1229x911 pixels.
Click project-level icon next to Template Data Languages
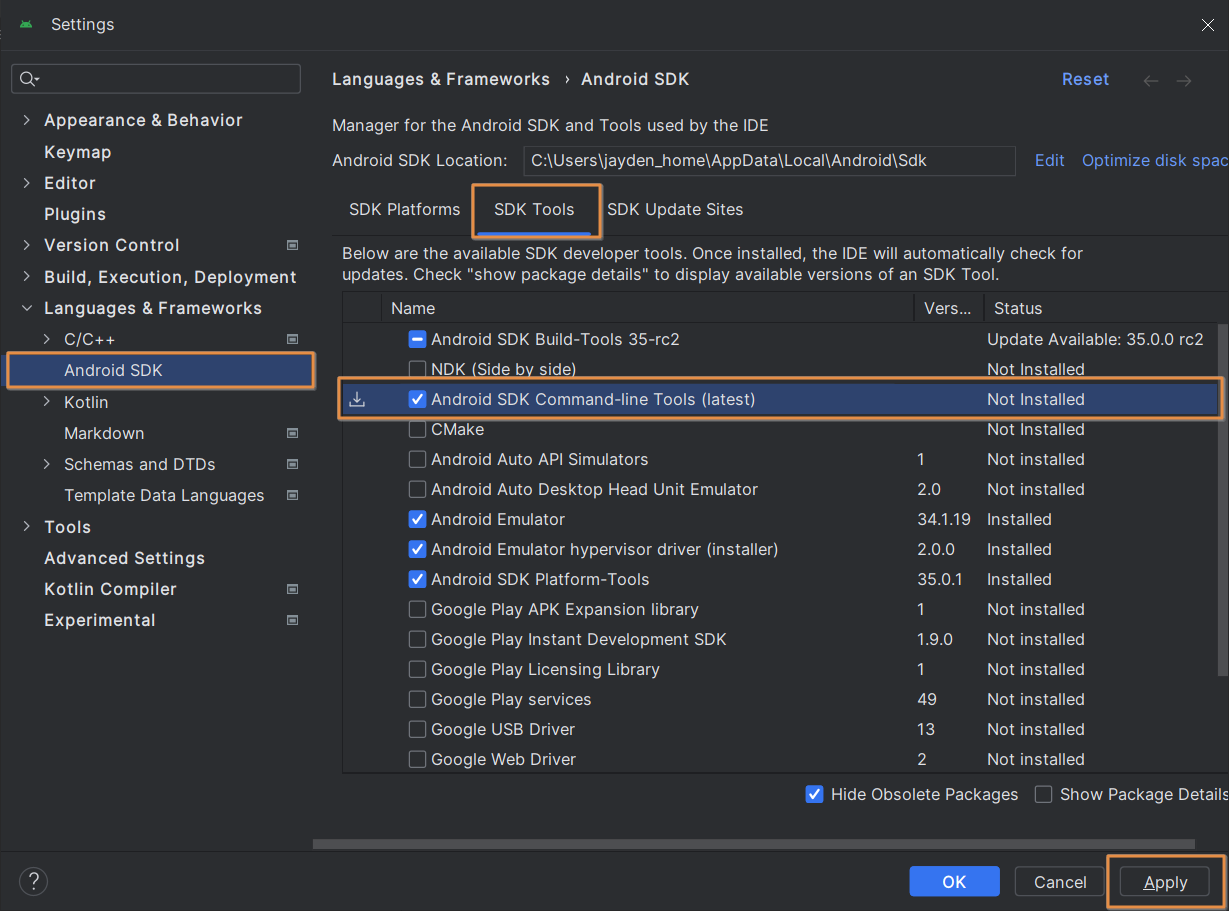click(293, 495)
